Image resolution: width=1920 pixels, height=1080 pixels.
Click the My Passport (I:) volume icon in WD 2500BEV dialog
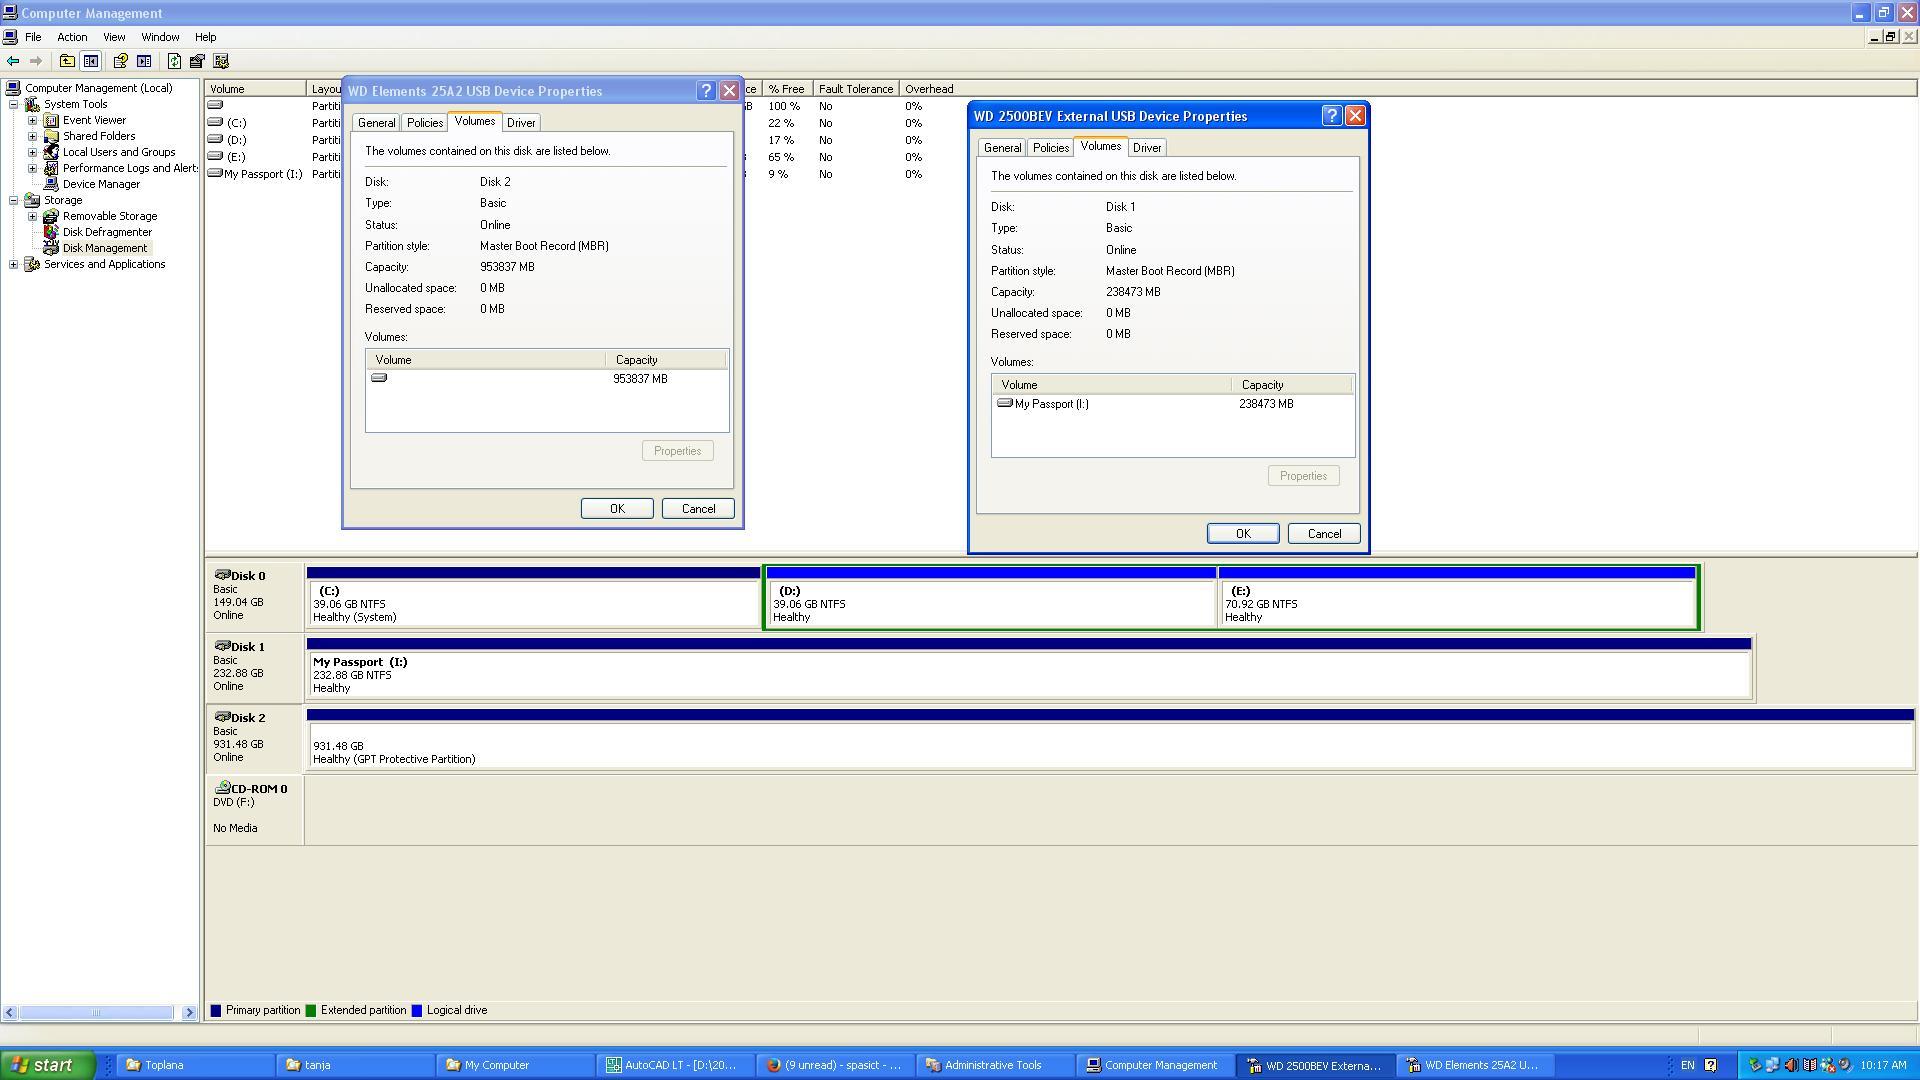tap(1005, 403)
